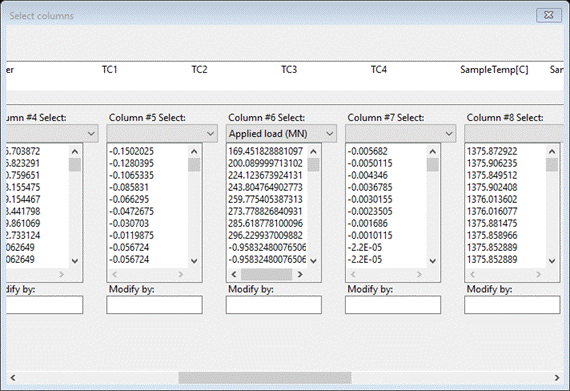Select value -0.085831 in Column #5
The height and width of the screenshot is (391, 570).
pyautogui.click(x=129, y=187)
